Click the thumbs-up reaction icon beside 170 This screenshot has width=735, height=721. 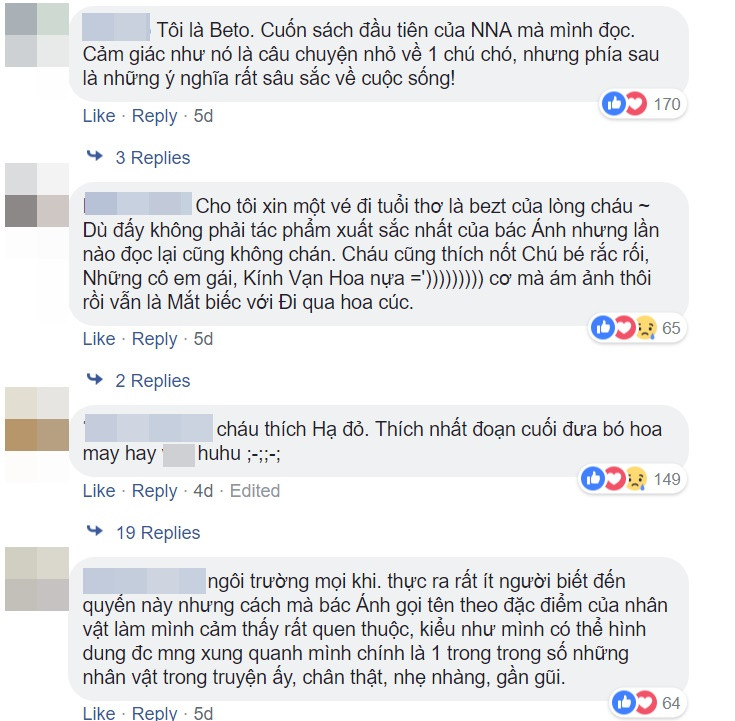614,104
